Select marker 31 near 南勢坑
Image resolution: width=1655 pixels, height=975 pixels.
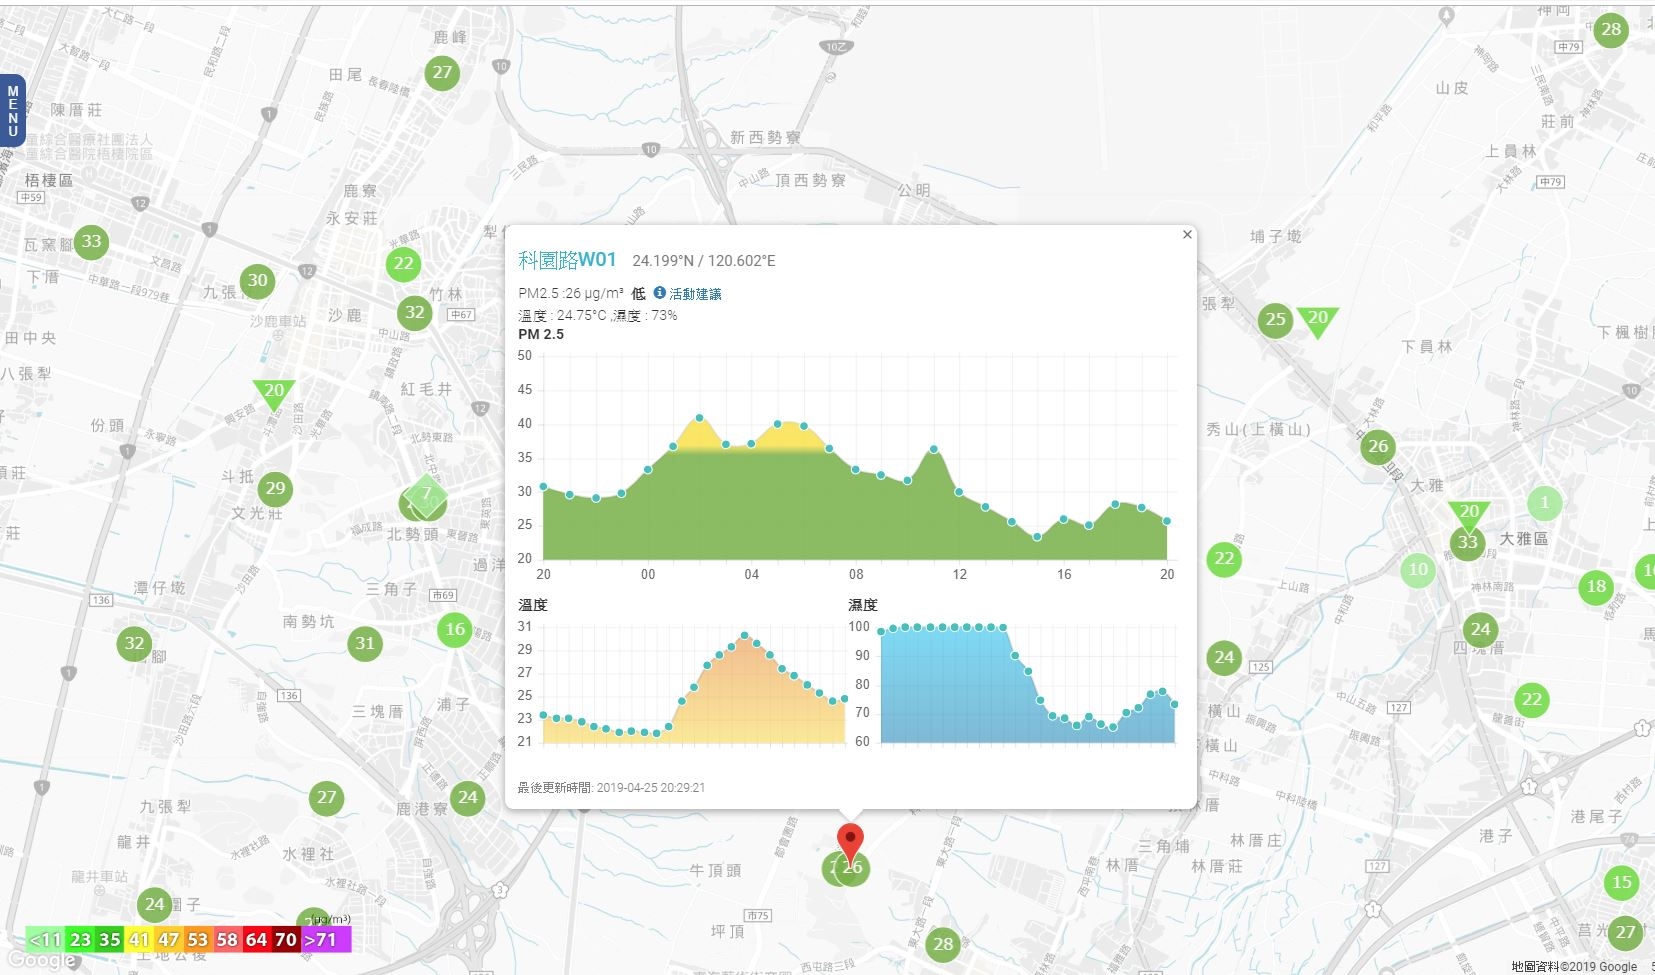(365, 644)
